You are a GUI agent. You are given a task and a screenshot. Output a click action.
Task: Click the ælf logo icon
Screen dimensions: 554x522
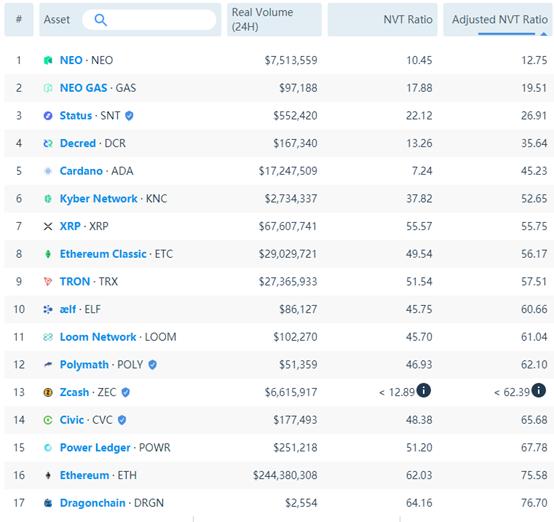(48, 310)
